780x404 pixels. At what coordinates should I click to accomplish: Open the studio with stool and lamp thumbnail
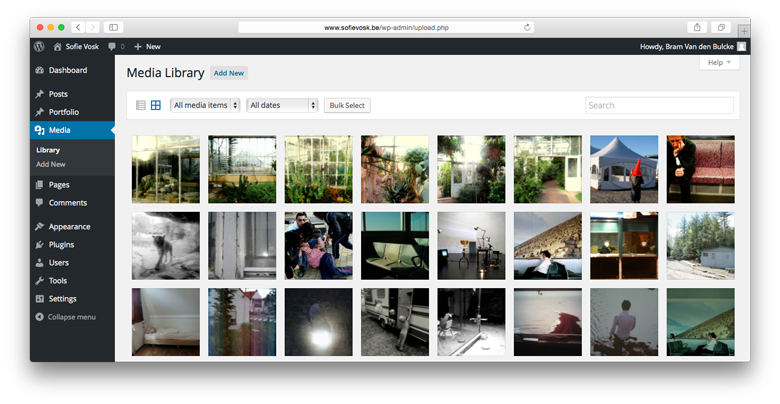pos(471,246)
